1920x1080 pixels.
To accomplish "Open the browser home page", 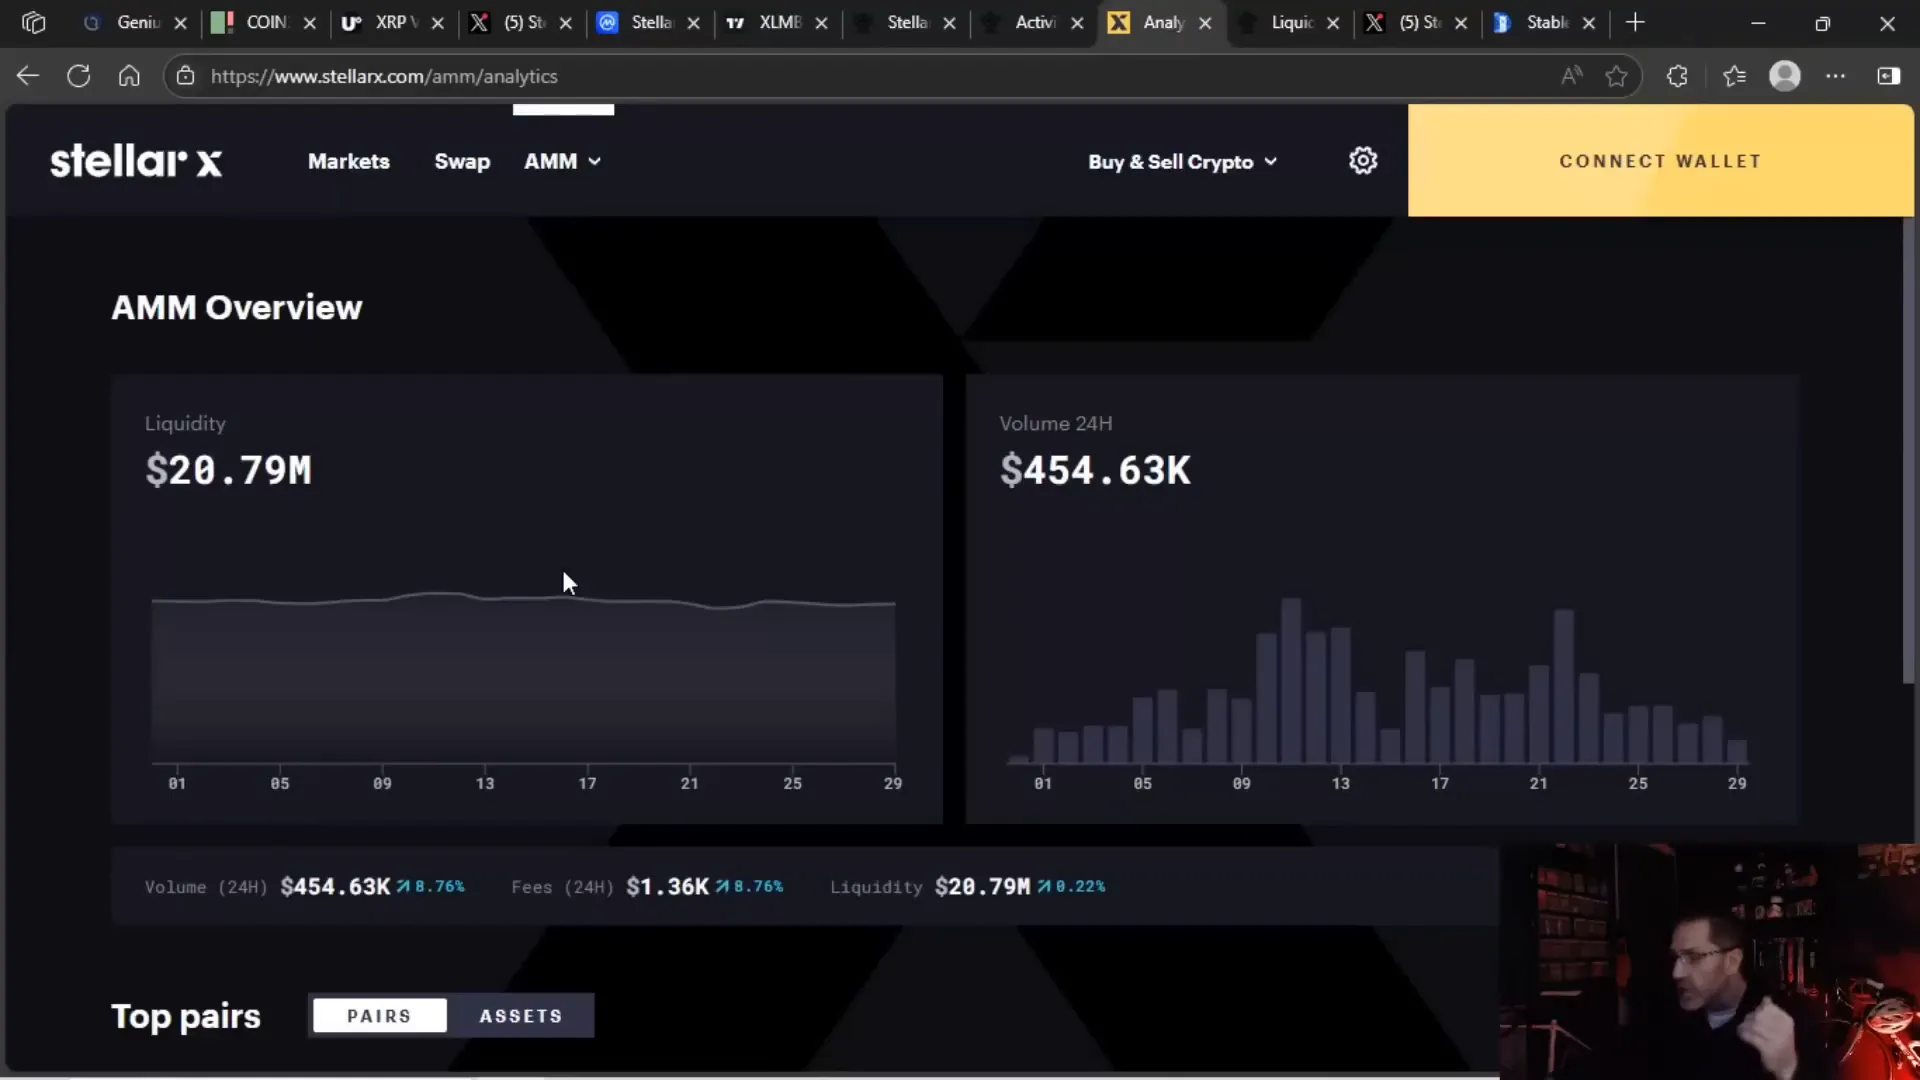I will pyautogui.click(x=129, y=76).
